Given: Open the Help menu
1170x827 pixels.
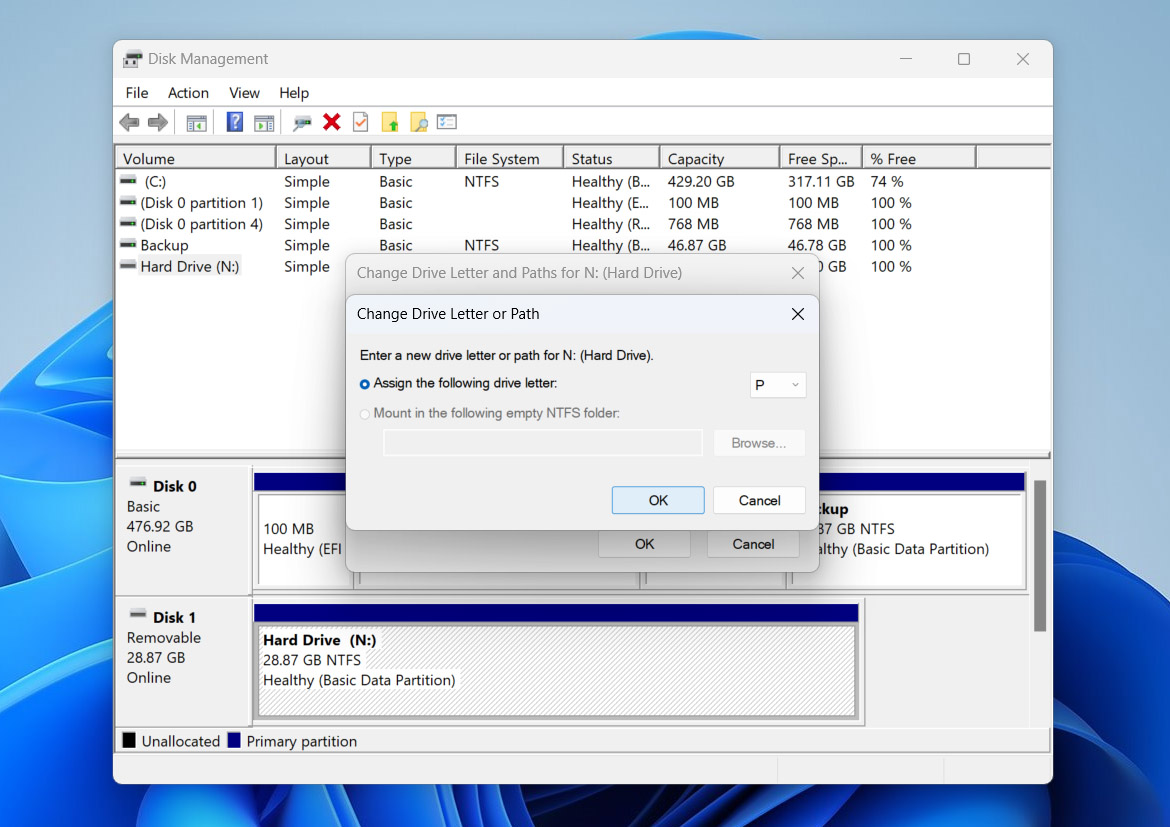Looking at the screenshot, I should (x=294, y=93).
